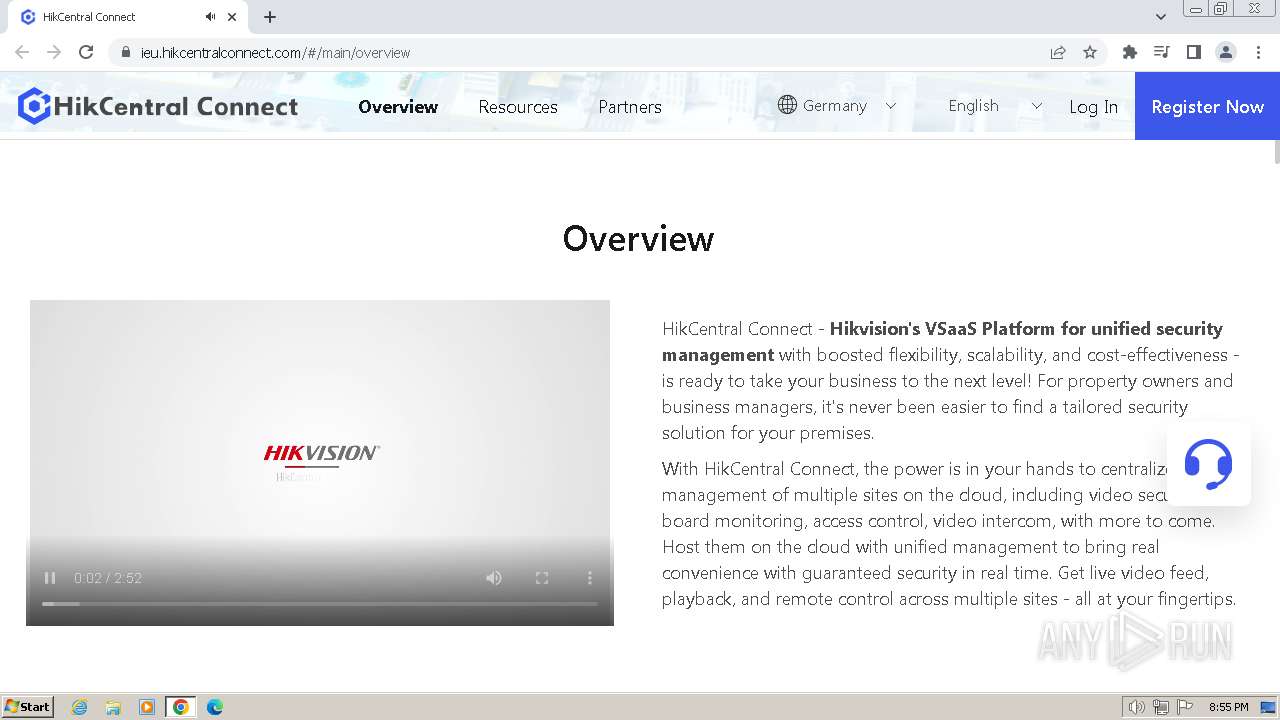Go back in browser history
This screenshot has height=720, width=1280.
tap(22, 52)
